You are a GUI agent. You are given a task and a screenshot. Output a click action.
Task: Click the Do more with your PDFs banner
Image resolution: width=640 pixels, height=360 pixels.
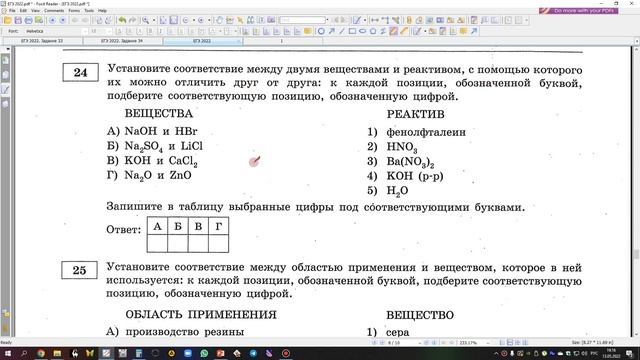coord(578,11)
